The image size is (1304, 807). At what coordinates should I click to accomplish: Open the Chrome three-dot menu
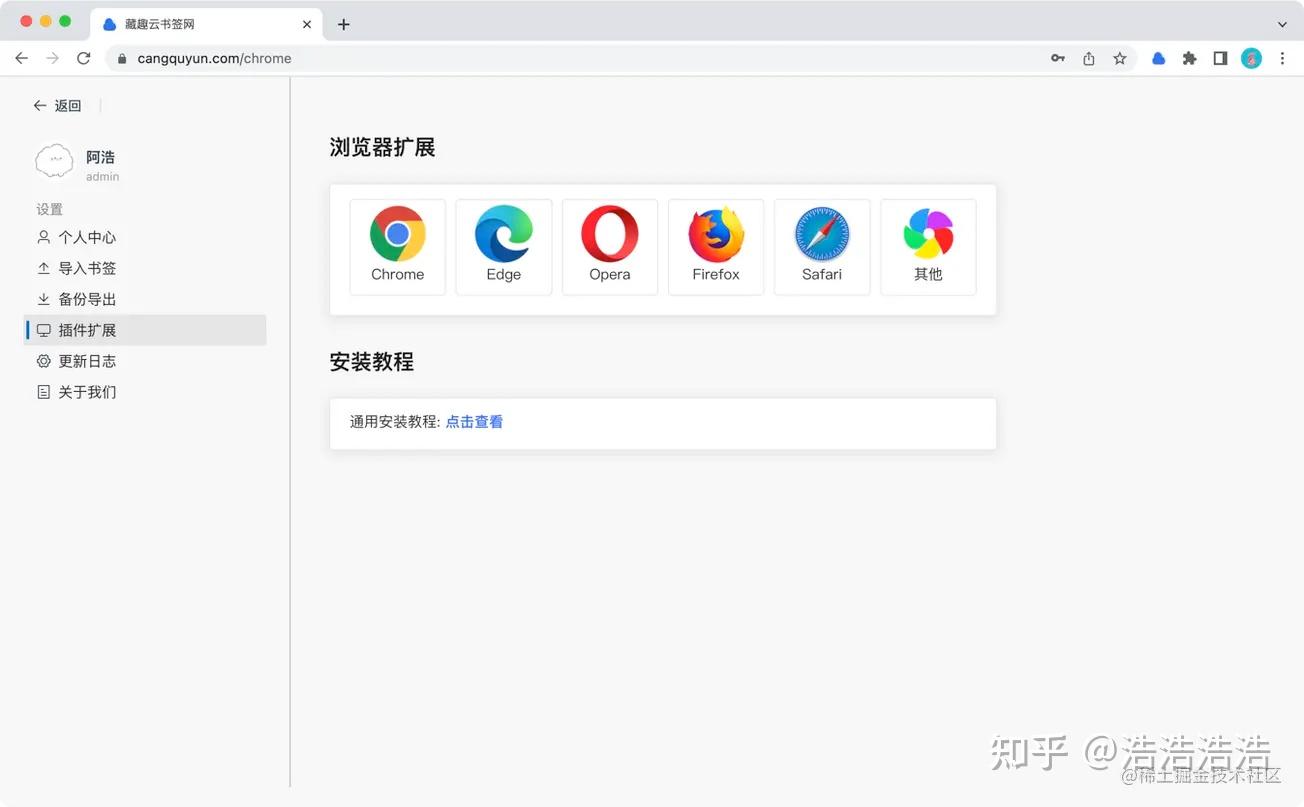(1282, 58)
